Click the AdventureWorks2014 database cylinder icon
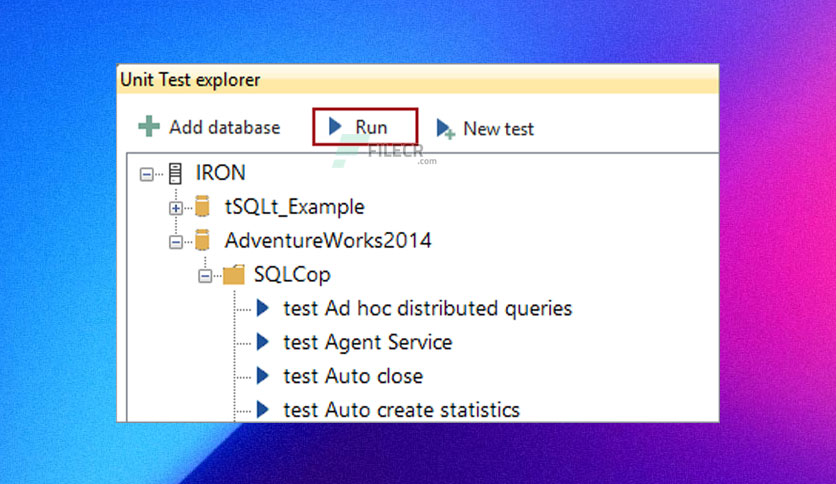The image size is (836, 484). click(202, 240)
